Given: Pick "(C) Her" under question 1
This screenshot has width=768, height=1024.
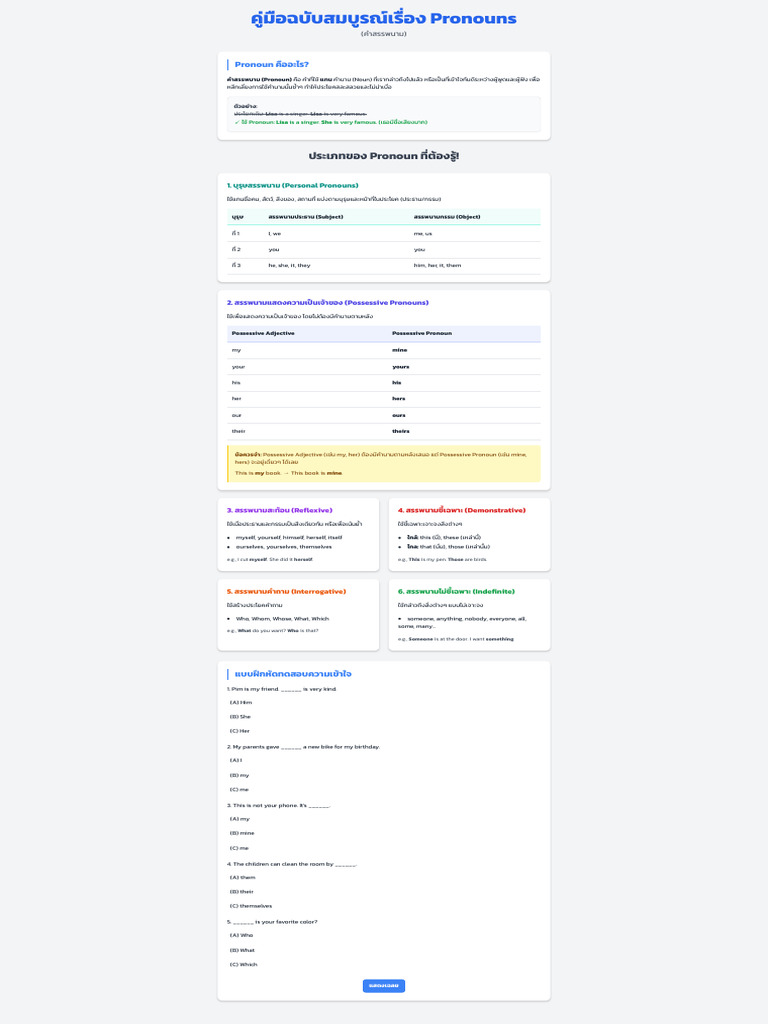Looking at the screenshot, I should [241, 730].
